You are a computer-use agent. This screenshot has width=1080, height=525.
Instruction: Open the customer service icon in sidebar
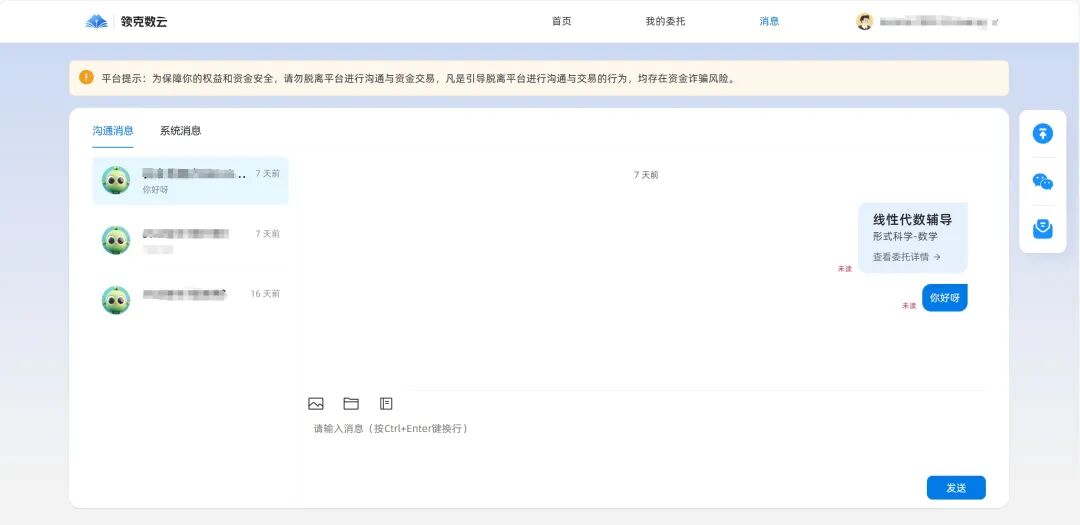1043,229
